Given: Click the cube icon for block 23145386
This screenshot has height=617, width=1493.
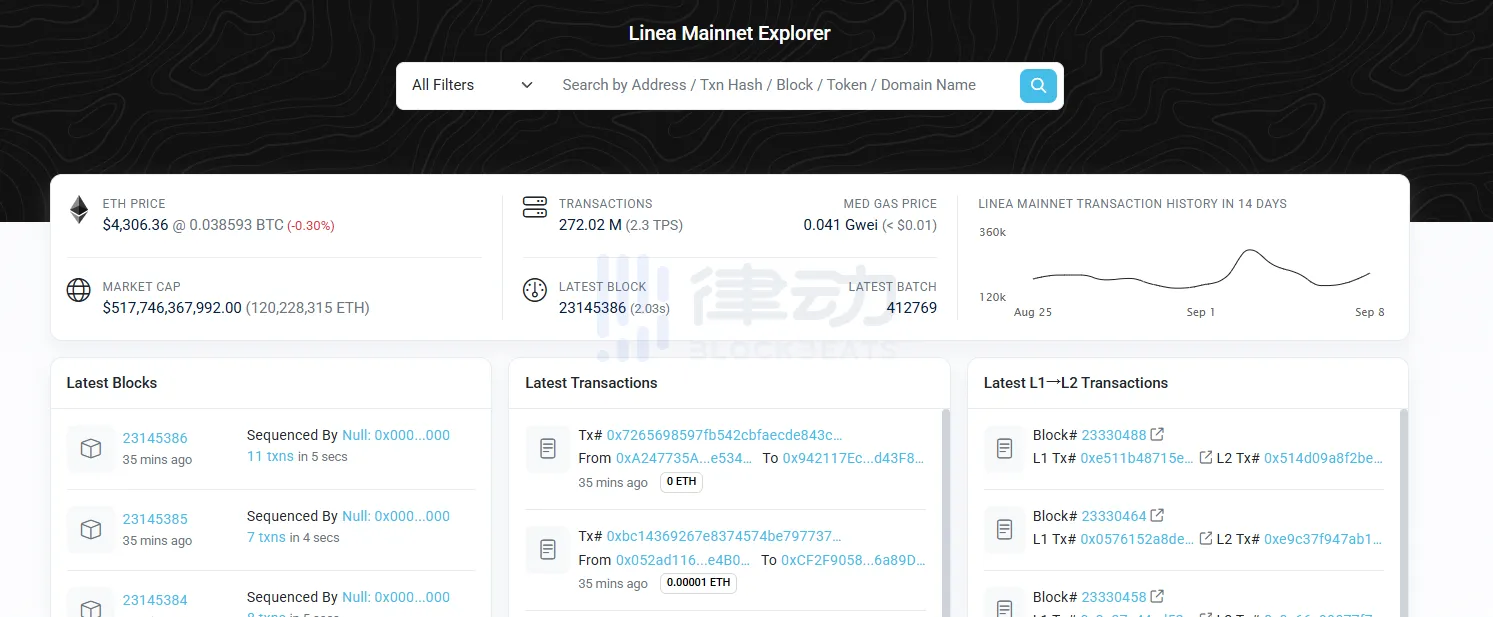Looking at the screenshot, I should 91,449.
